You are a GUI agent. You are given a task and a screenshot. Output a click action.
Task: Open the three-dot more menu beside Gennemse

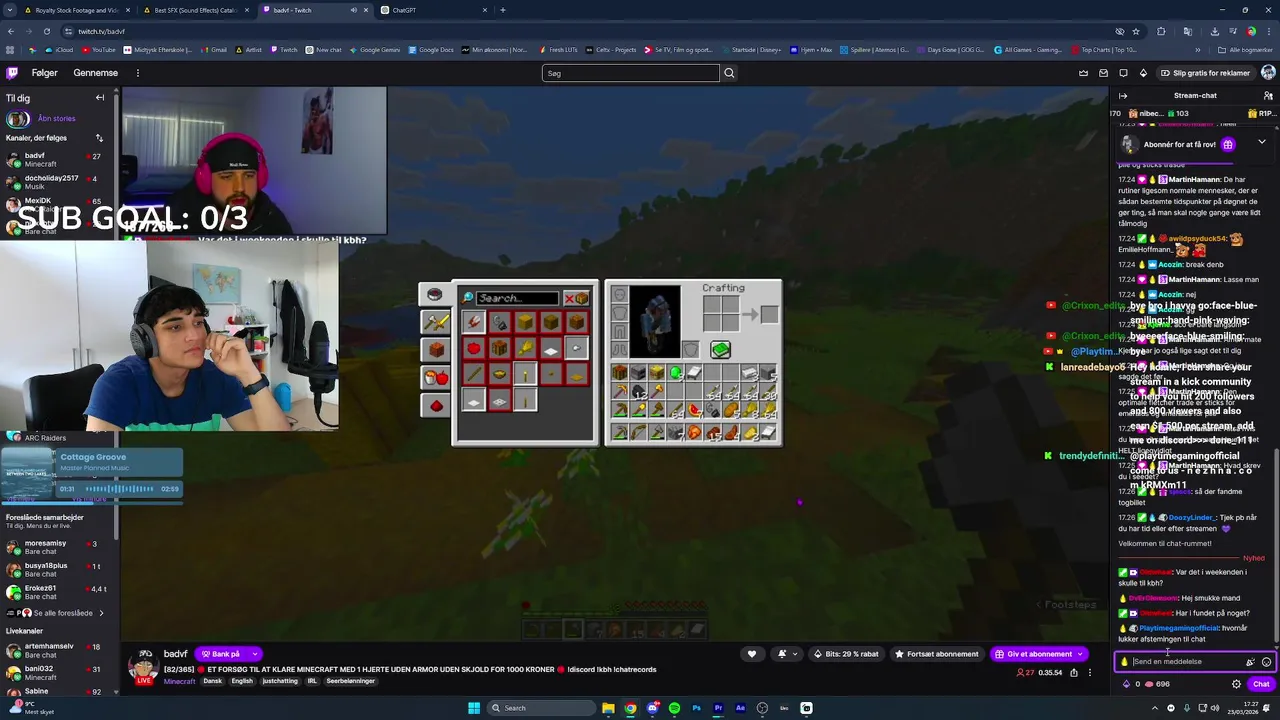[x=138, y=73]
